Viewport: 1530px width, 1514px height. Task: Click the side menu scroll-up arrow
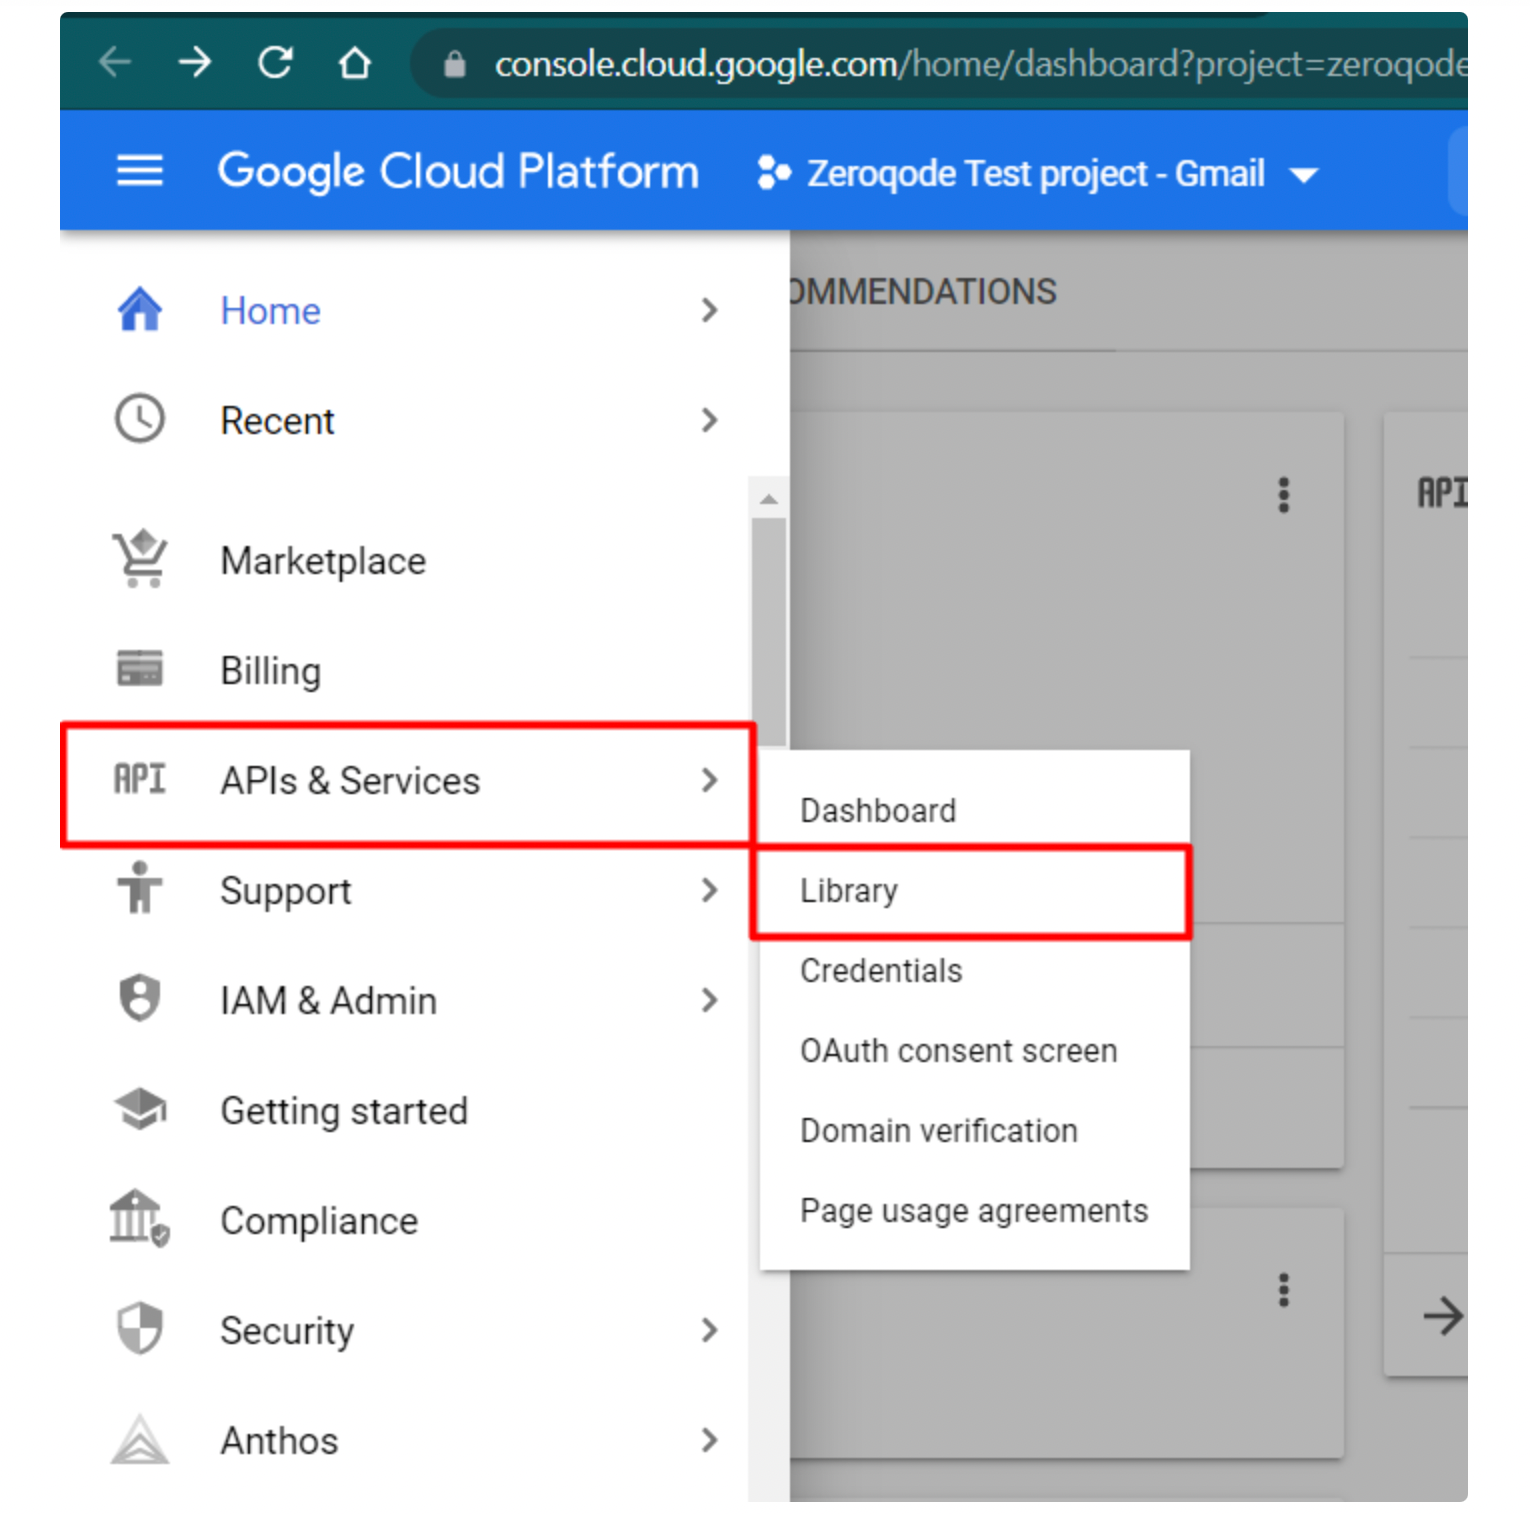(x=769, y=498)
